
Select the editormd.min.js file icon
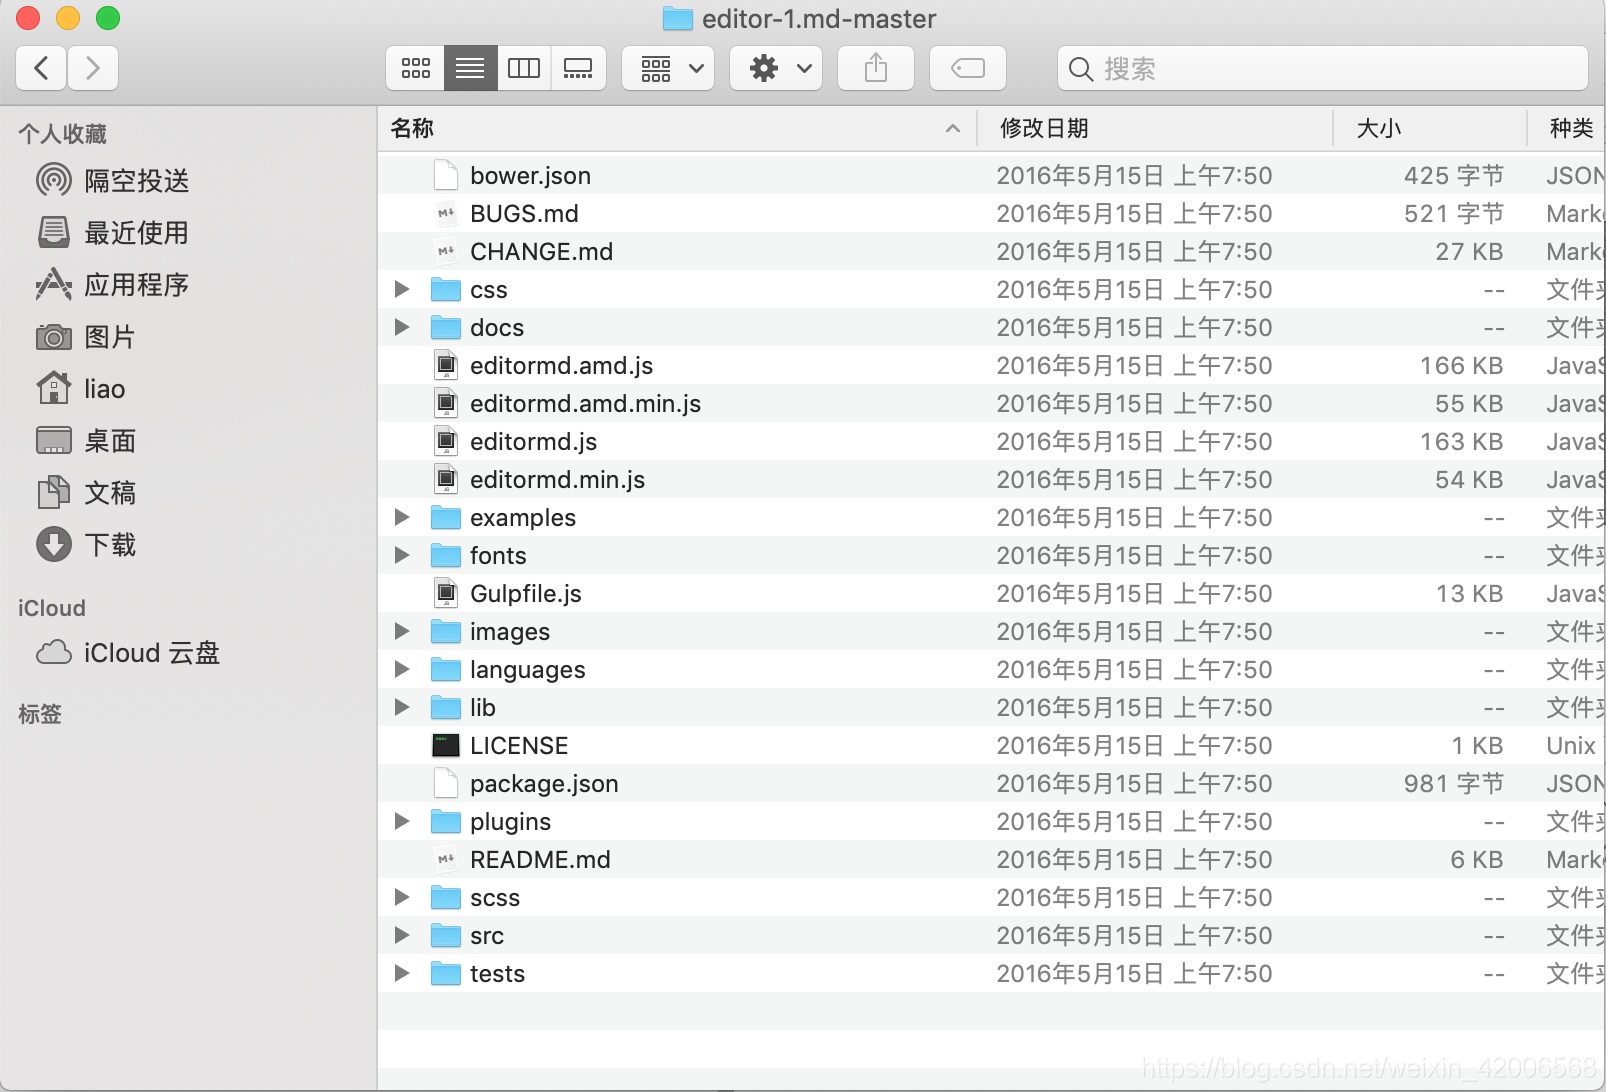pos(446,479)
